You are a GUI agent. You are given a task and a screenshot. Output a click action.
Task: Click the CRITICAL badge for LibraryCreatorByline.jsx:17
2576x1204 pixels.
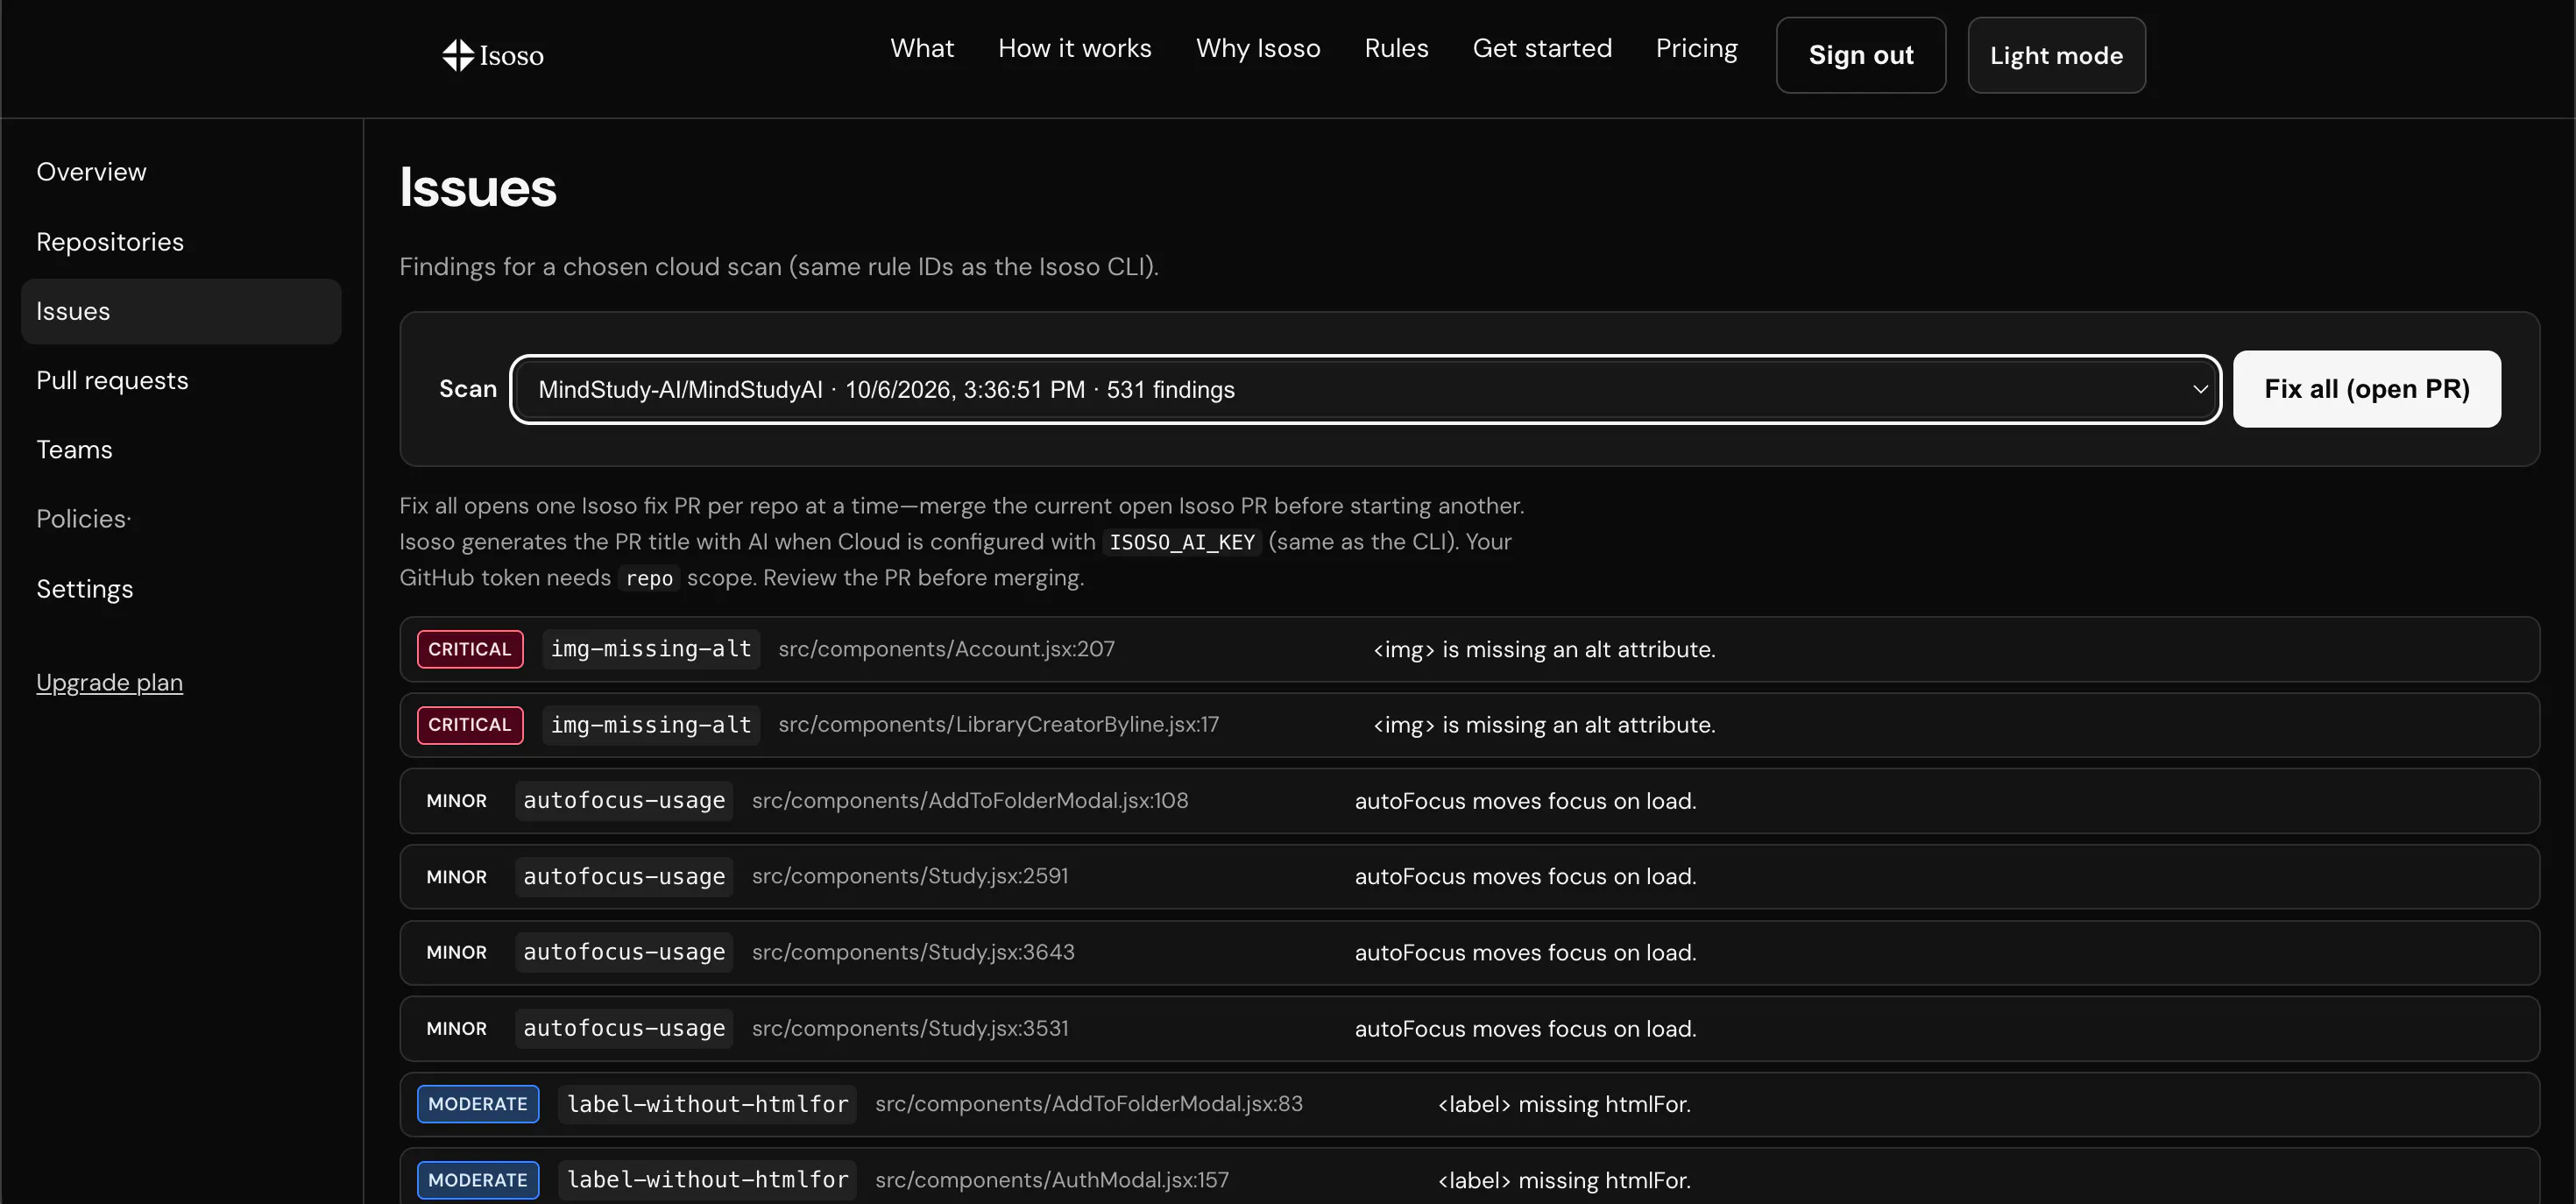click(x=470, y=725)
